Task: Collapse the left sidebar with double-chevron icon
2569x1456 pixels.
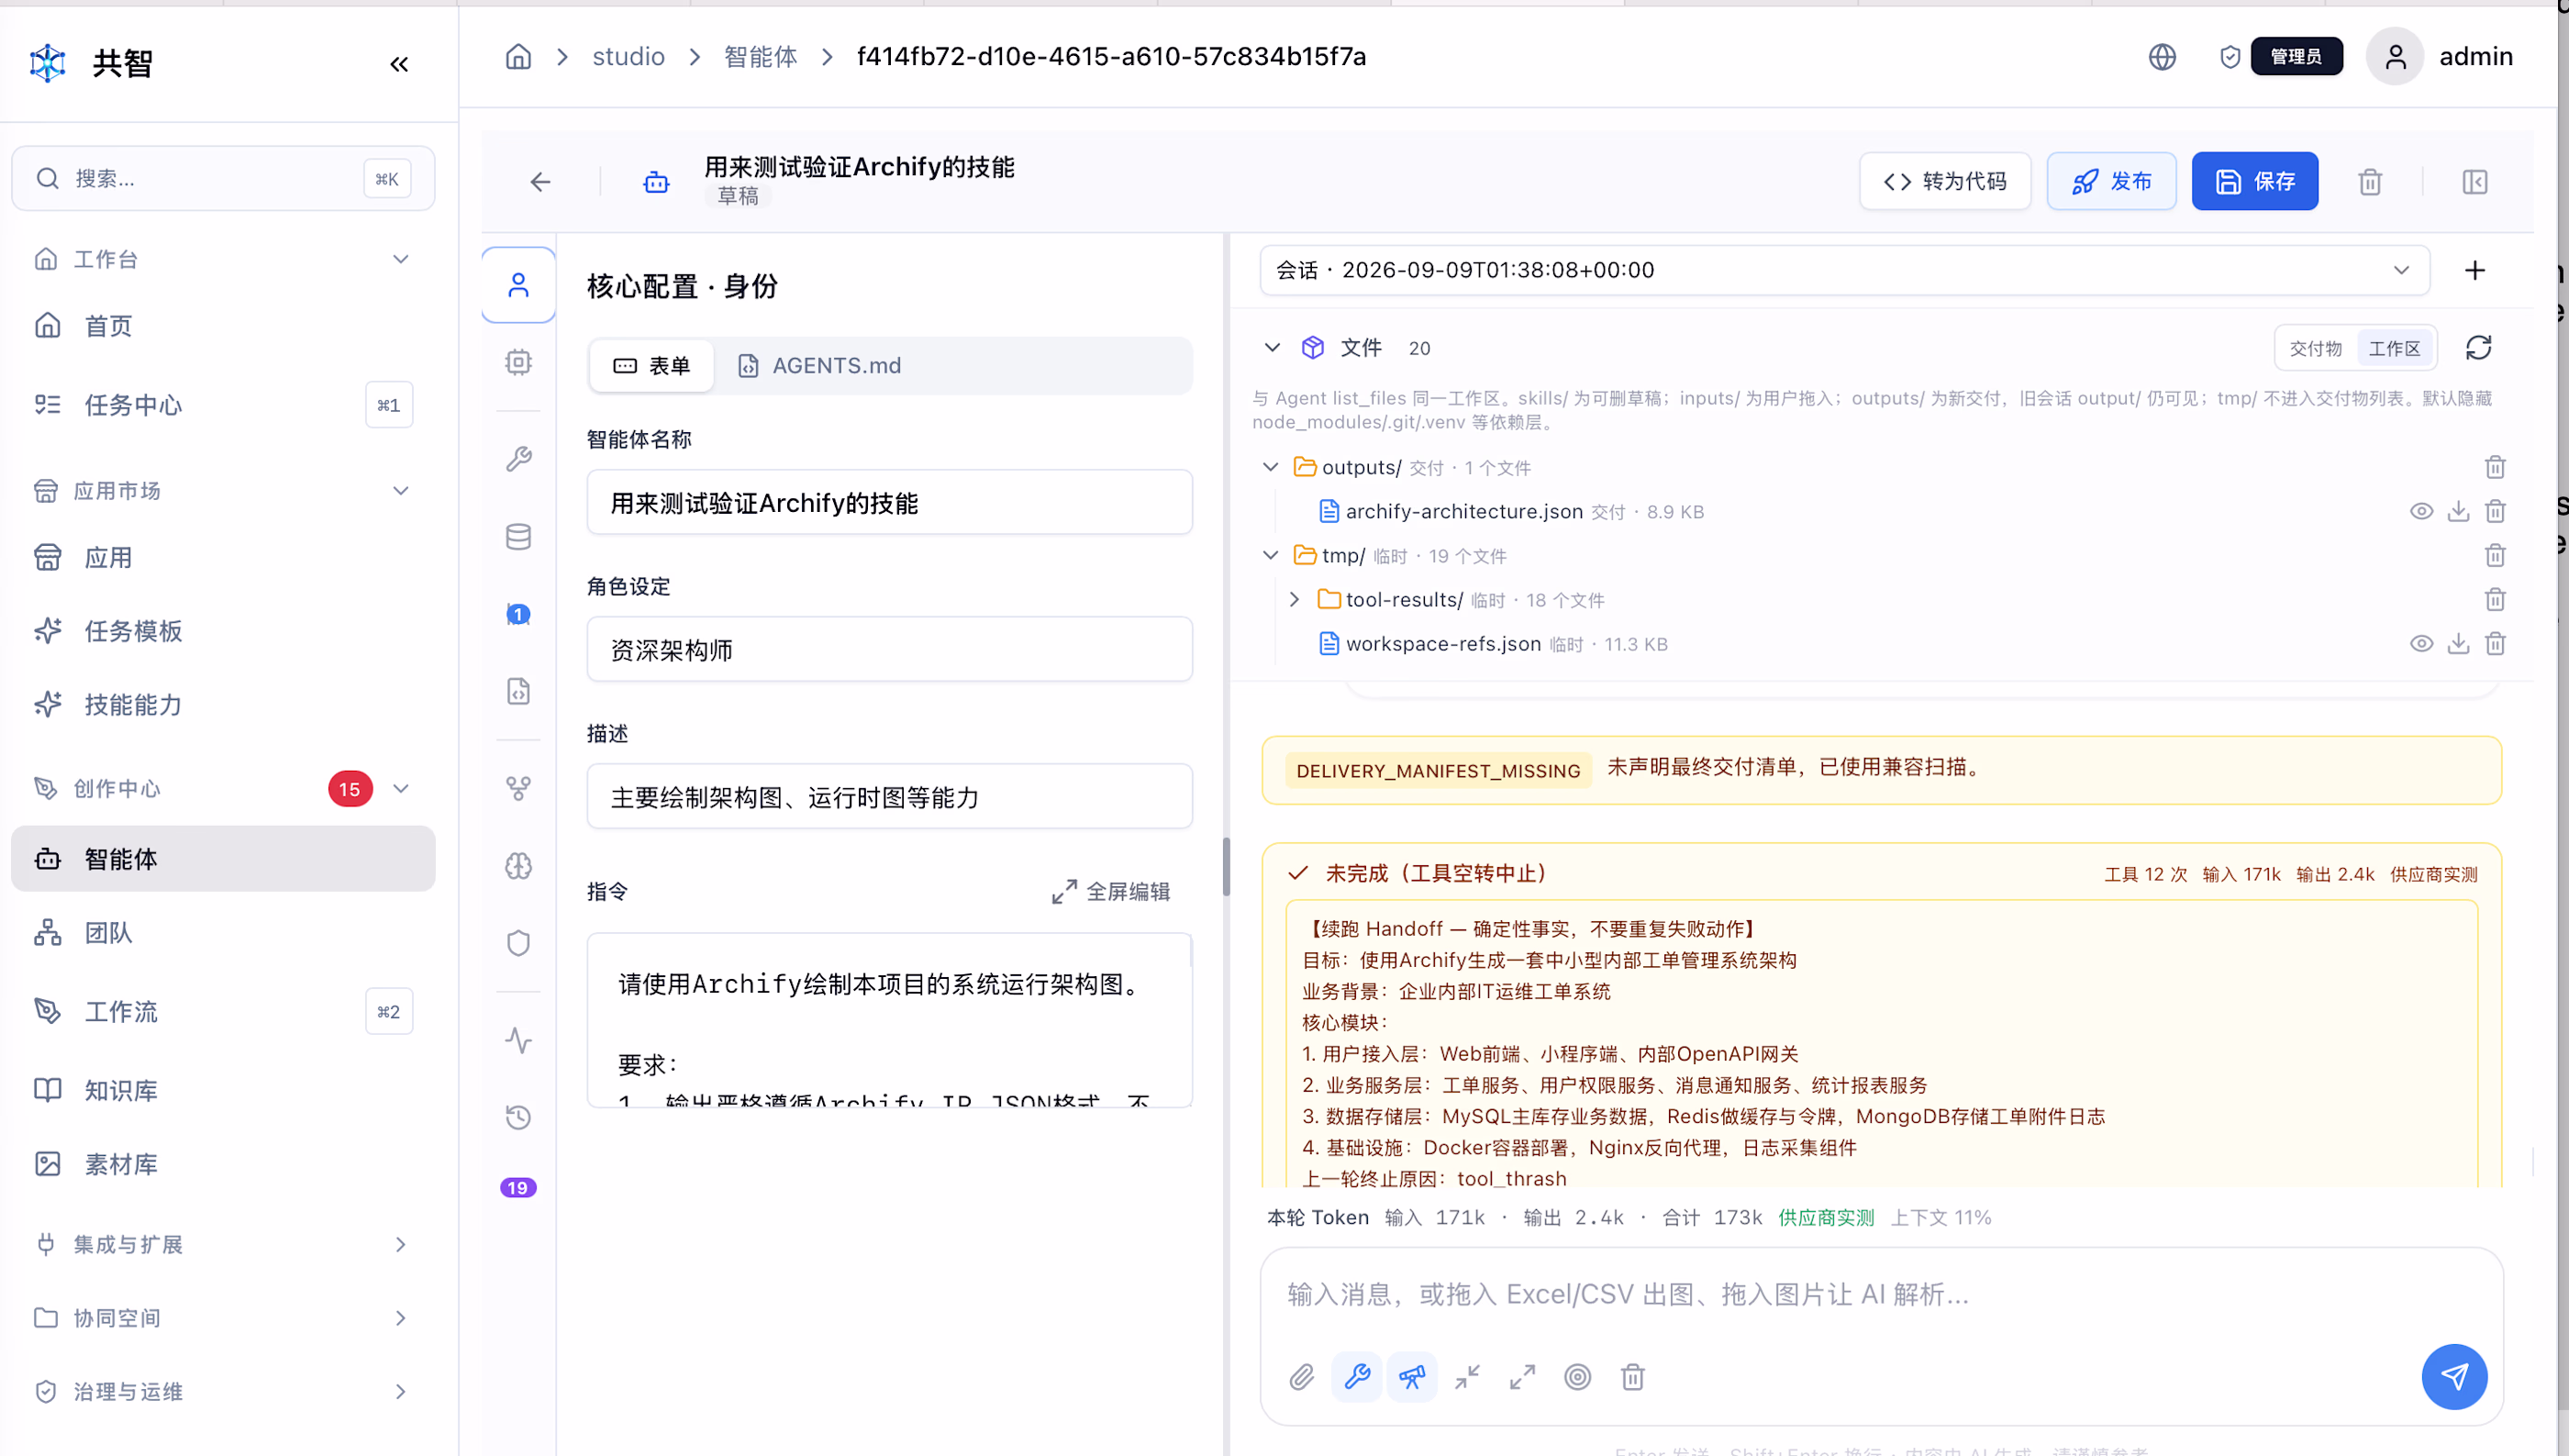Action: pyautogui.click(x=399, y=64)
